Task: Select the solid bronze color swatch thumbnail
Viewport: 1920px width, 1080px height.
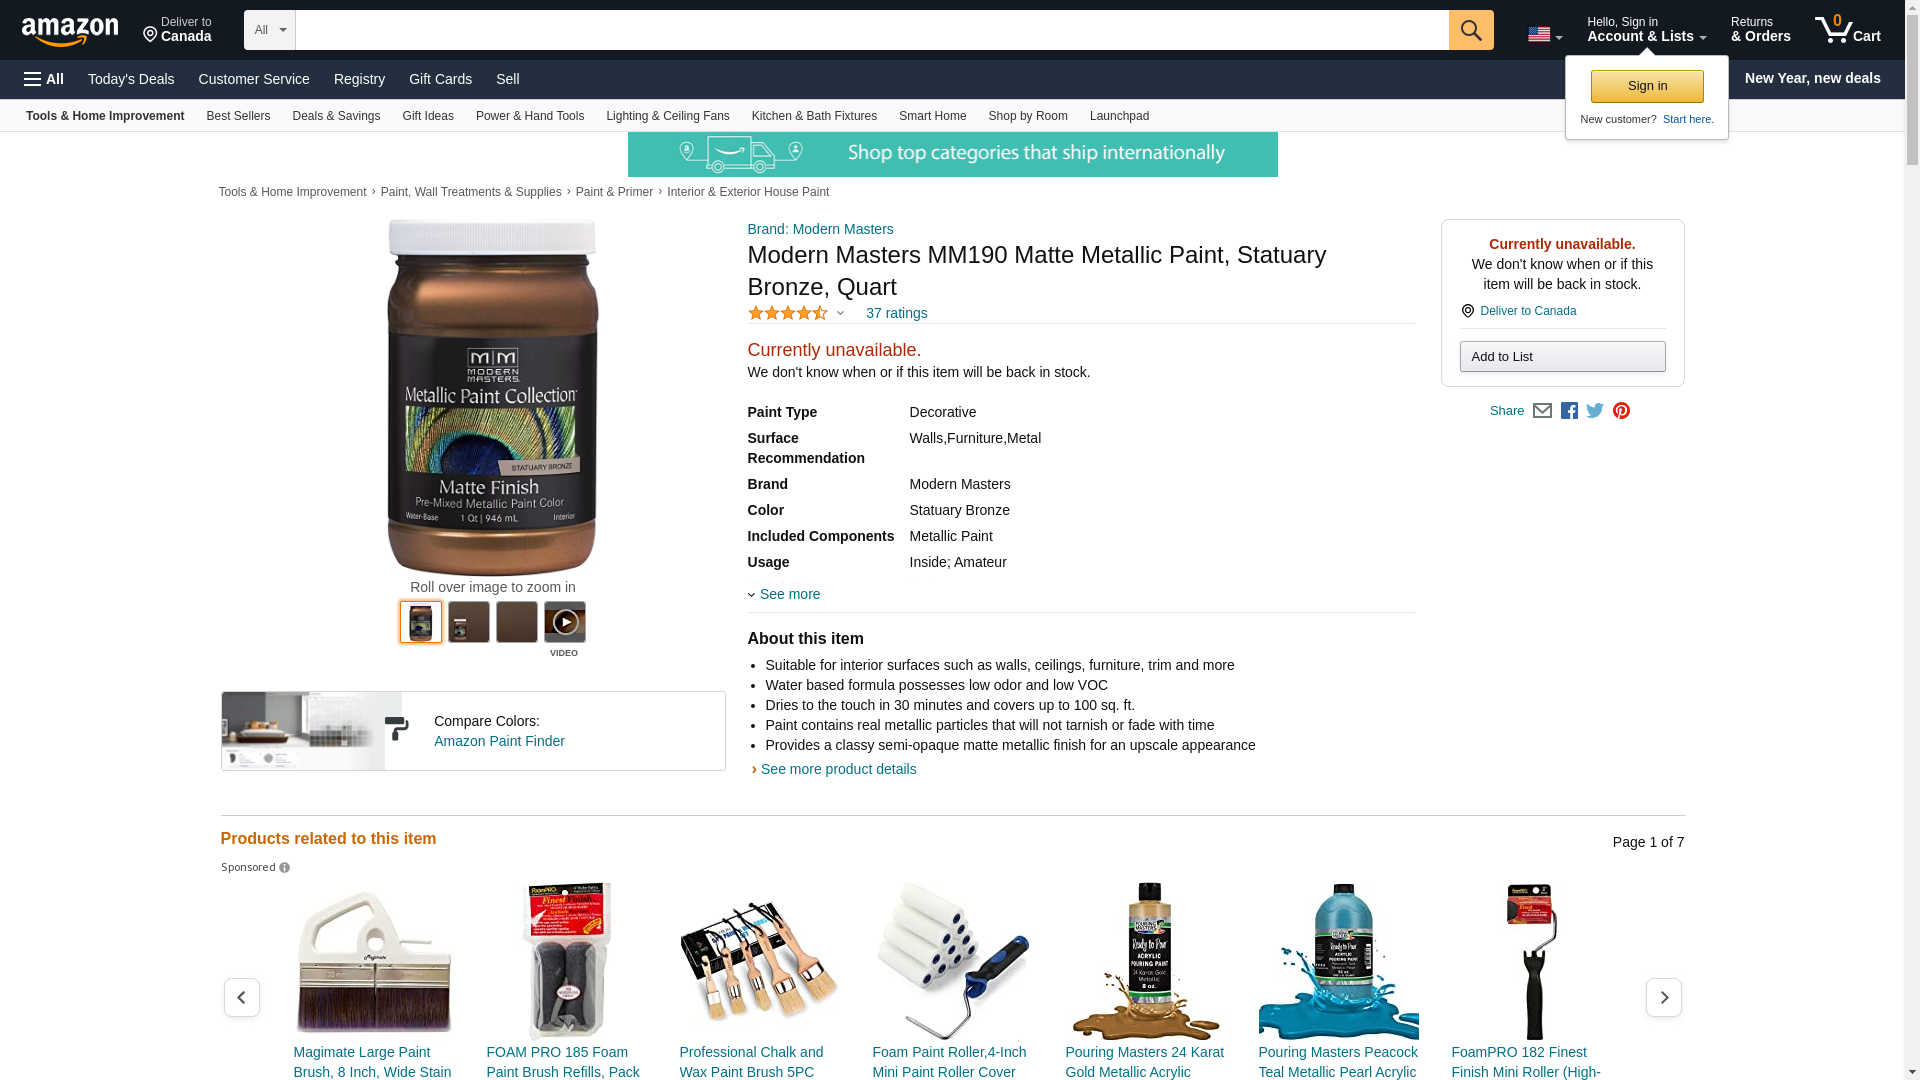Action: (x=516, y=622)
